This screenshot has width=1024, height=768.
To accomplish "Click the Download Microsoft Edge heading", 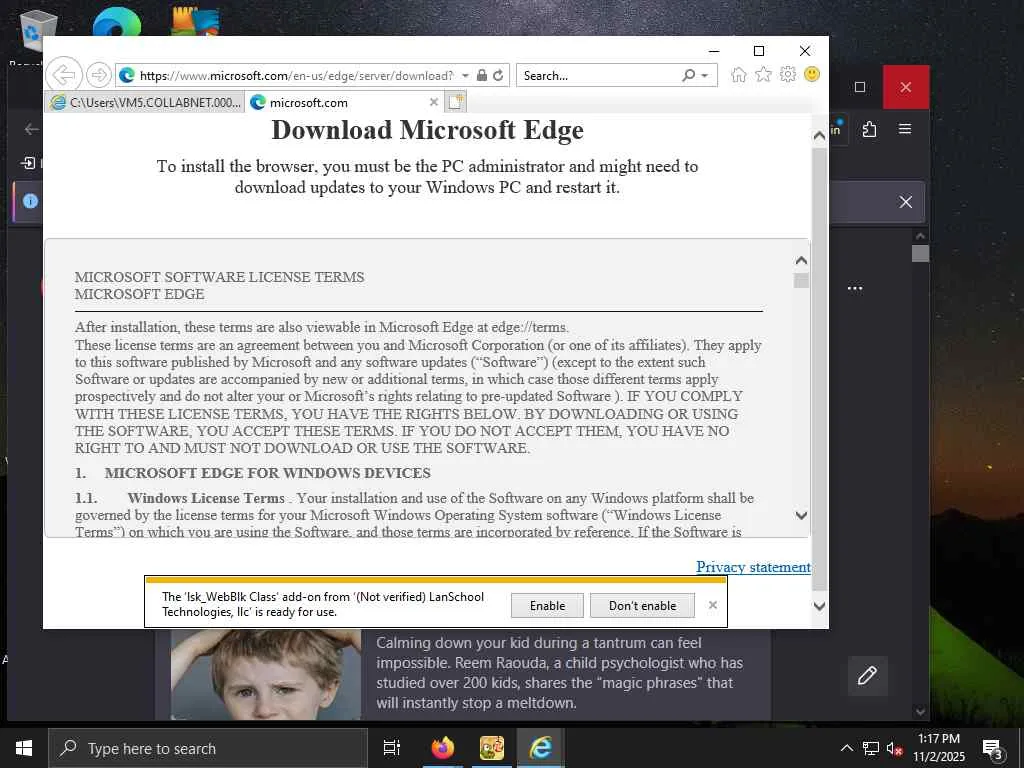I will (427, 130).
